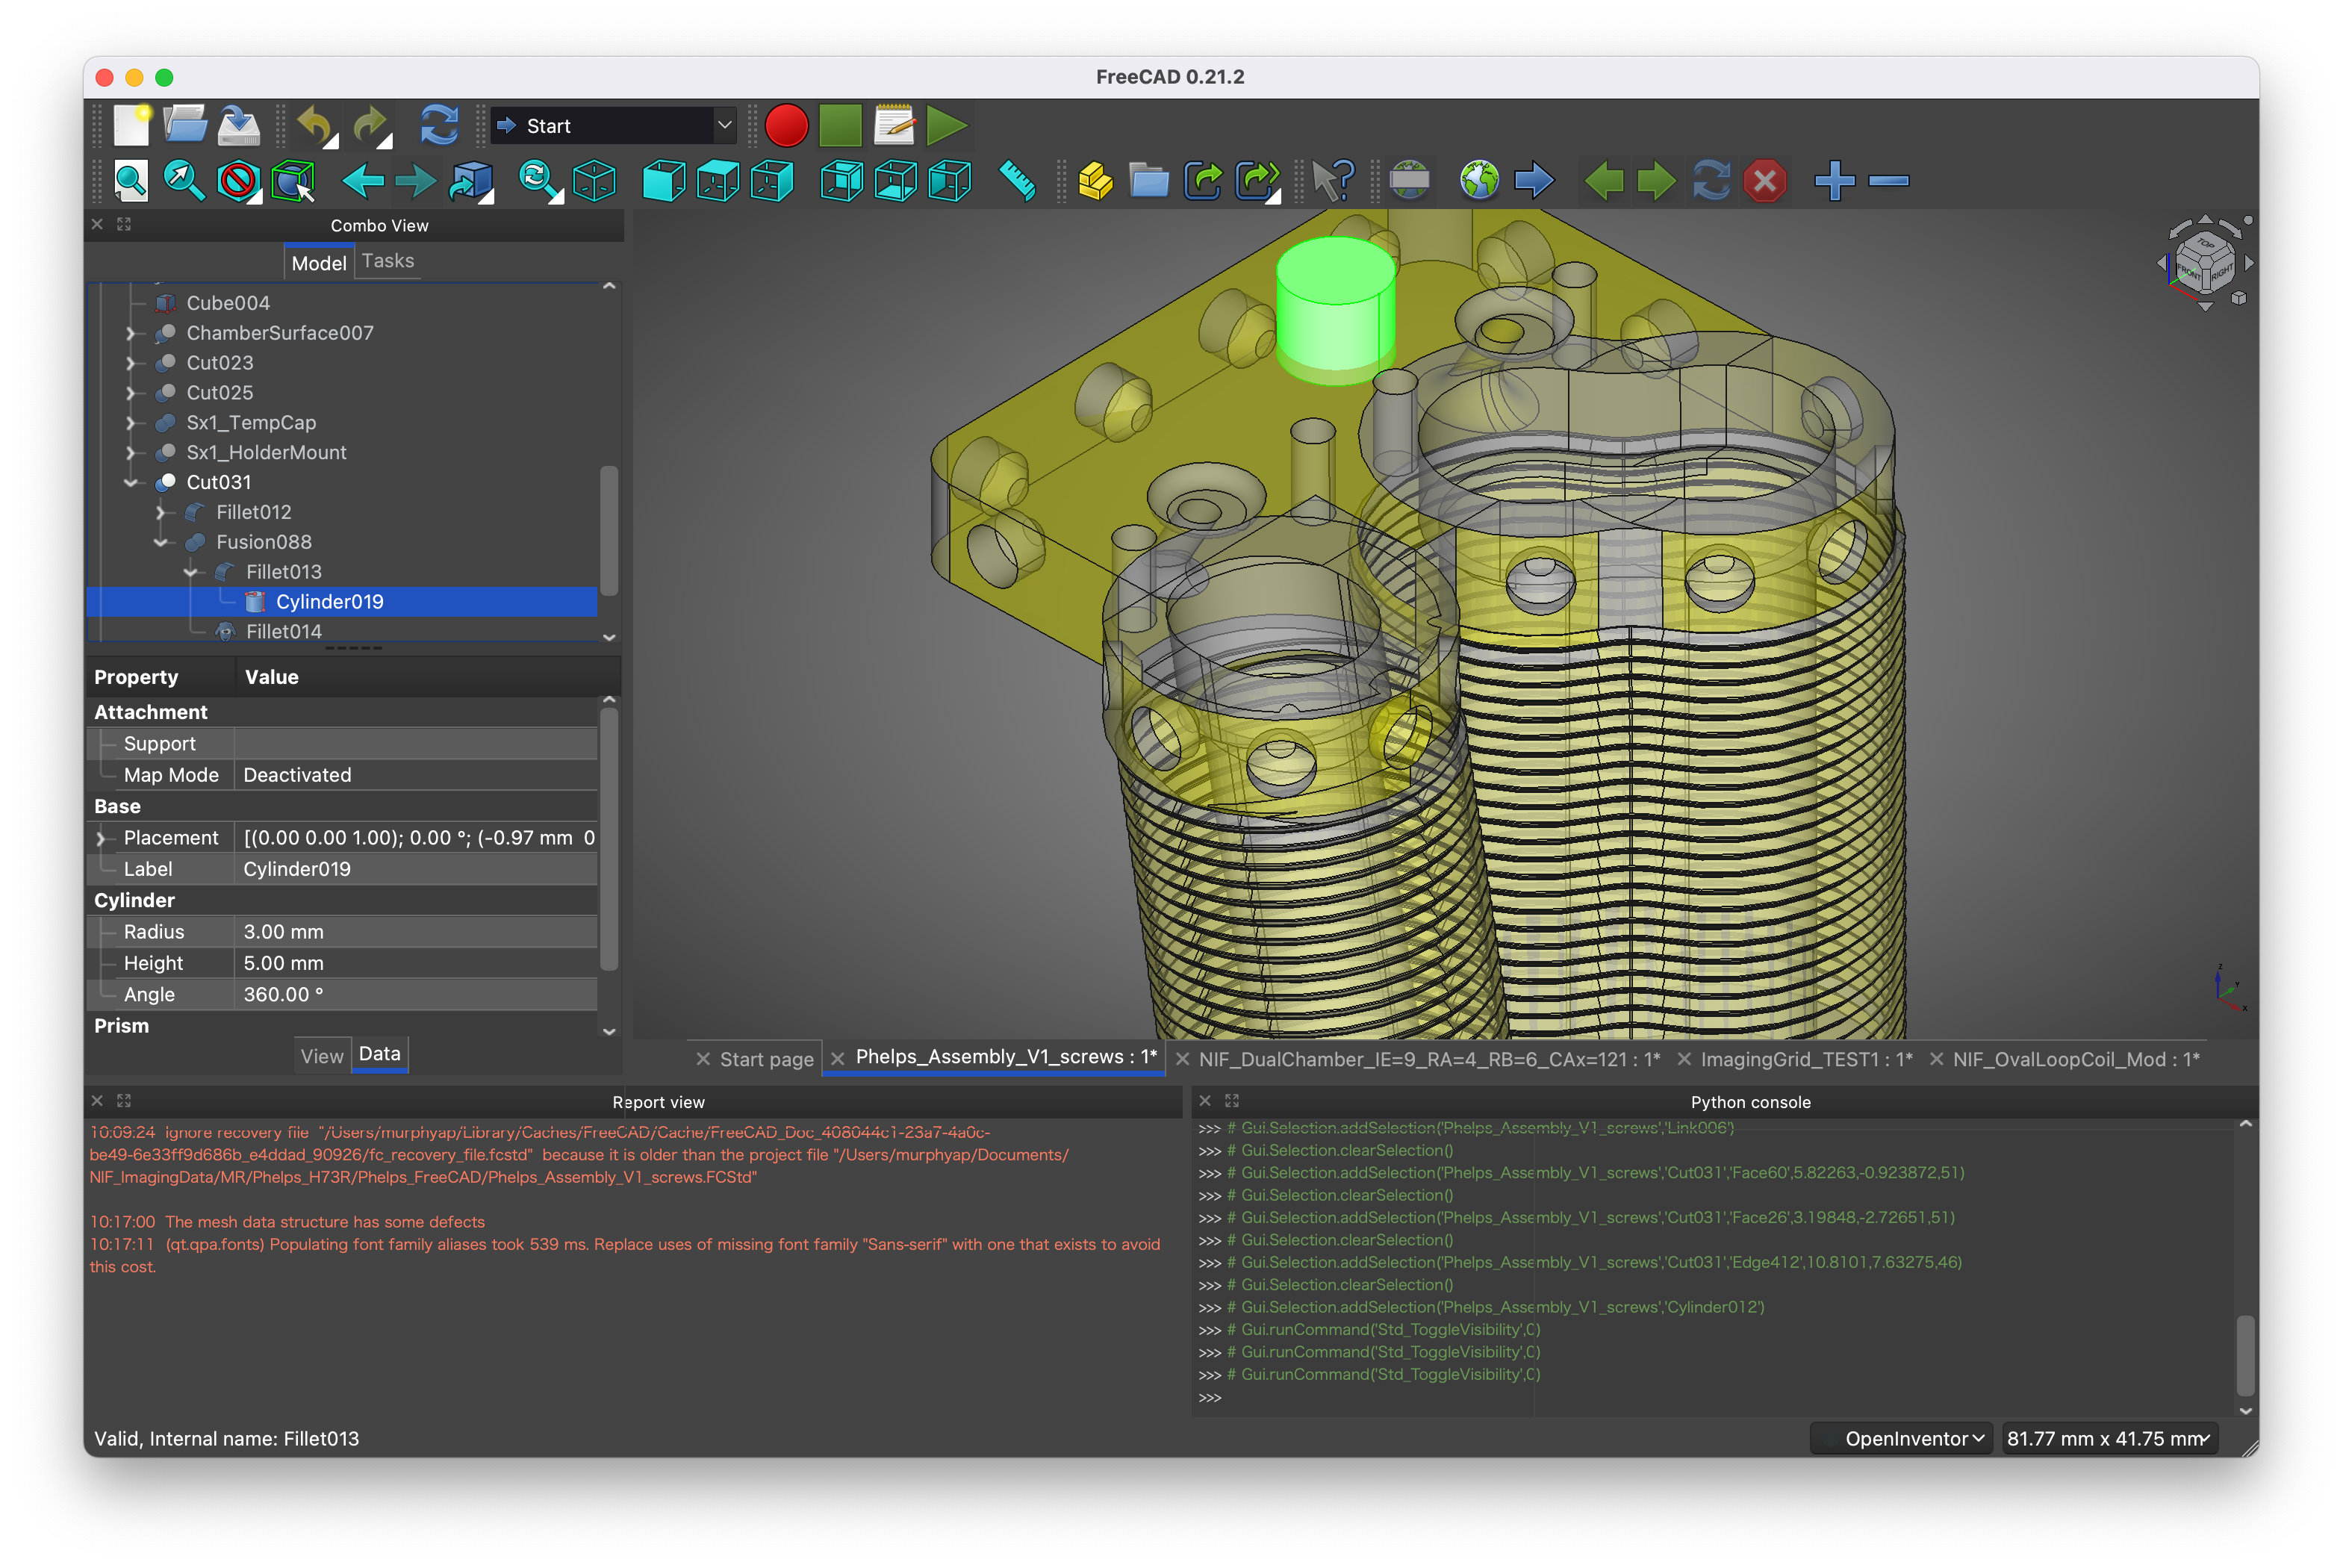The width and height of the screenshot is (2343, 1568).
Task: Set the right view
Action: pos(771,181)
